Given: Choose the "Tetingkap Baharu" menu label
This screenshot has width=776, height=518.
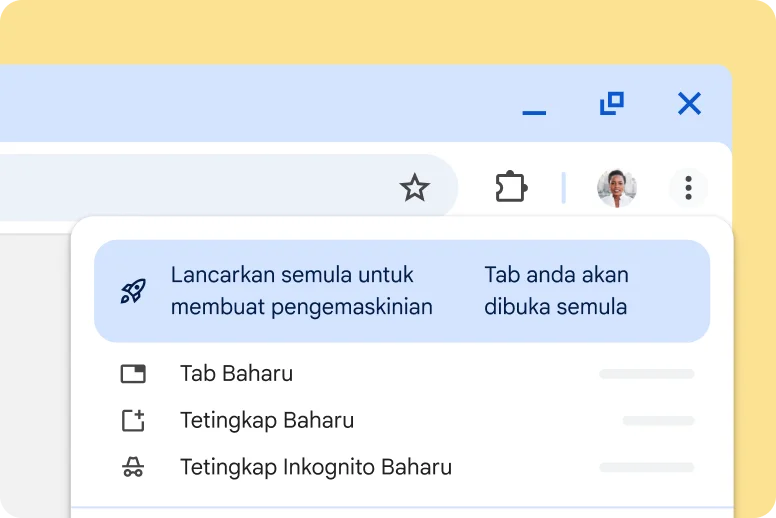Looking at the screenshot, I should 267,420.
